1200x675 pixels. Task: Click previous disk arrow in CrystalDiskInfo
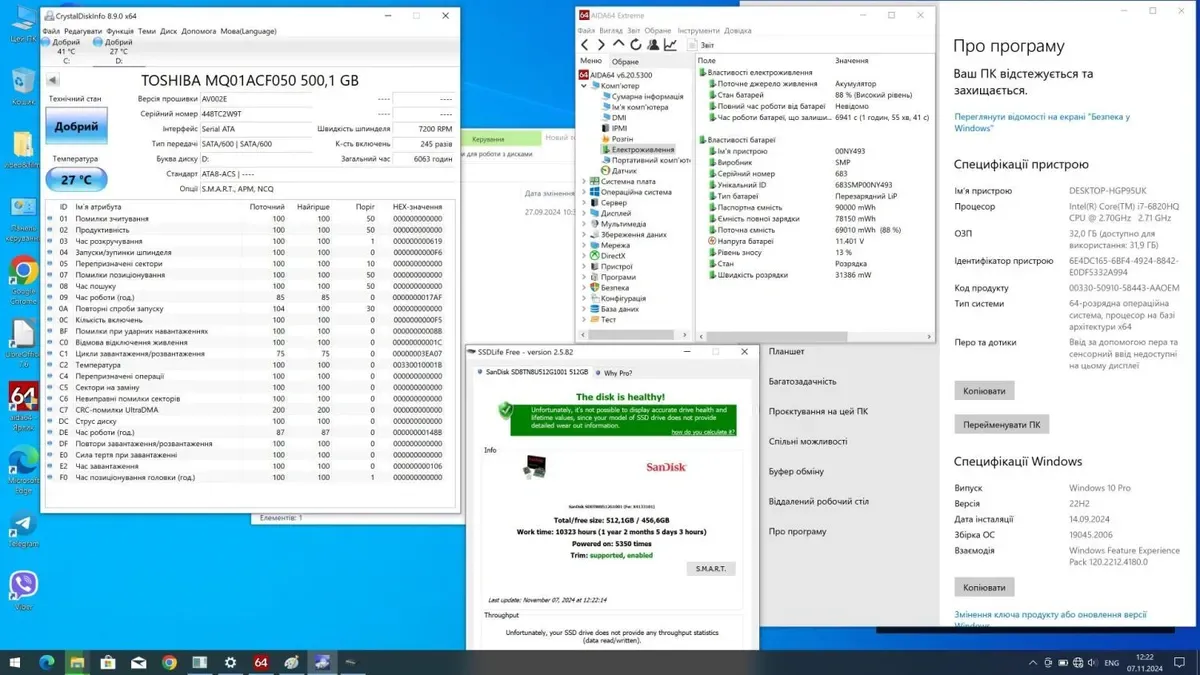[x=53, y=80]
